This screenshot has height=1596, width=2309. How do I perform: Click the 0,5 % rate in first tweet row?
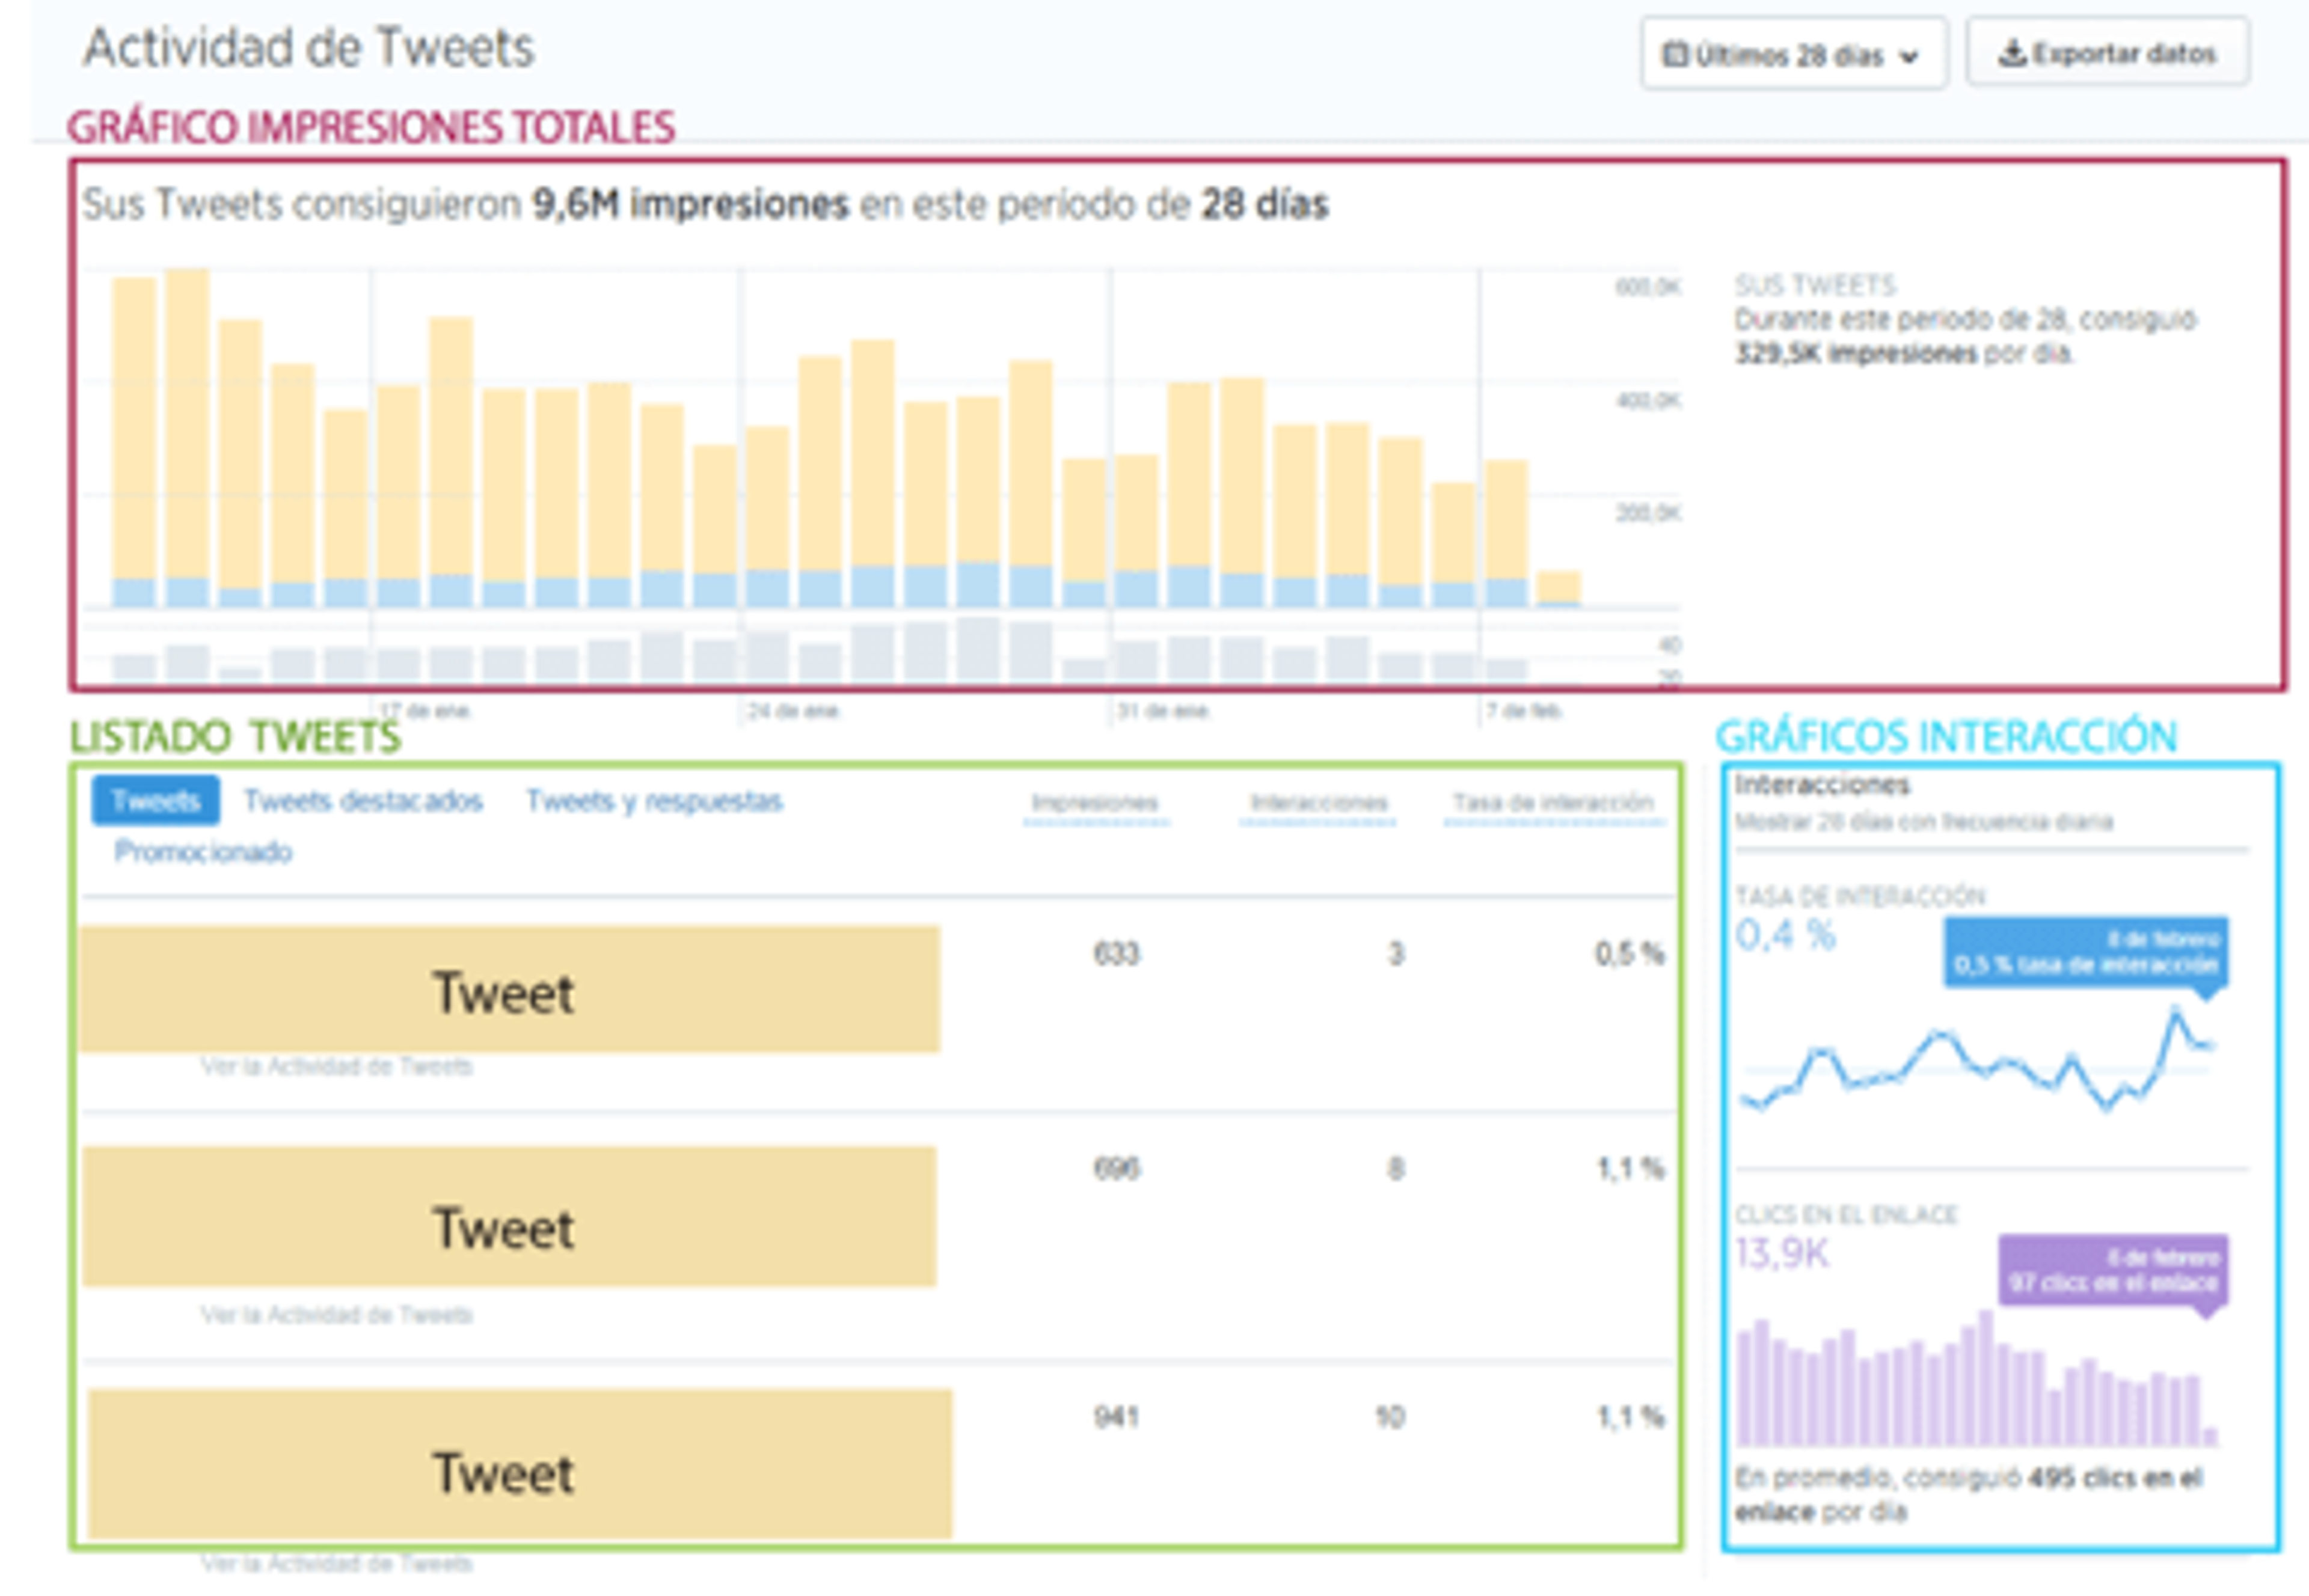click(1629, 953)
